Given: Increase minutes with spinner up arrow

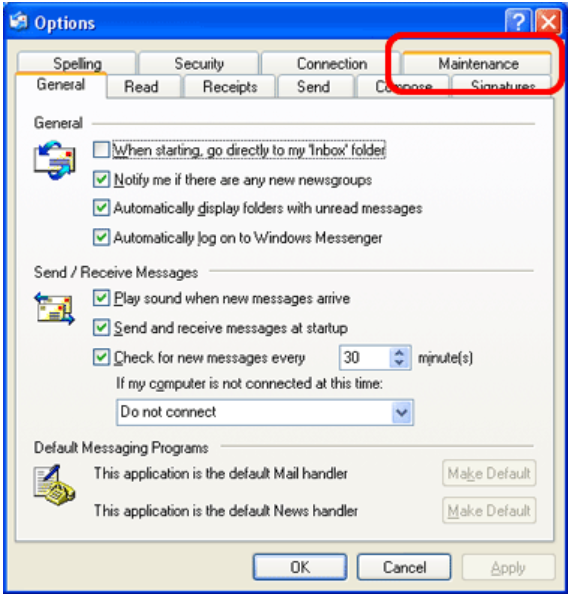Looking at the screenshot, I should tap(399, 352).
